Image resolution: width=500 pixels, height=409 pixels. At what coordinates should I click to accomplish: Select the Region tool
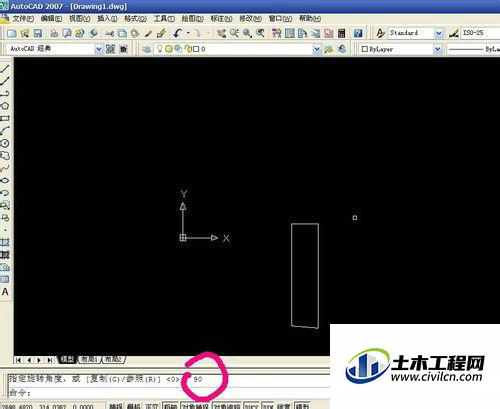point(5,267)
